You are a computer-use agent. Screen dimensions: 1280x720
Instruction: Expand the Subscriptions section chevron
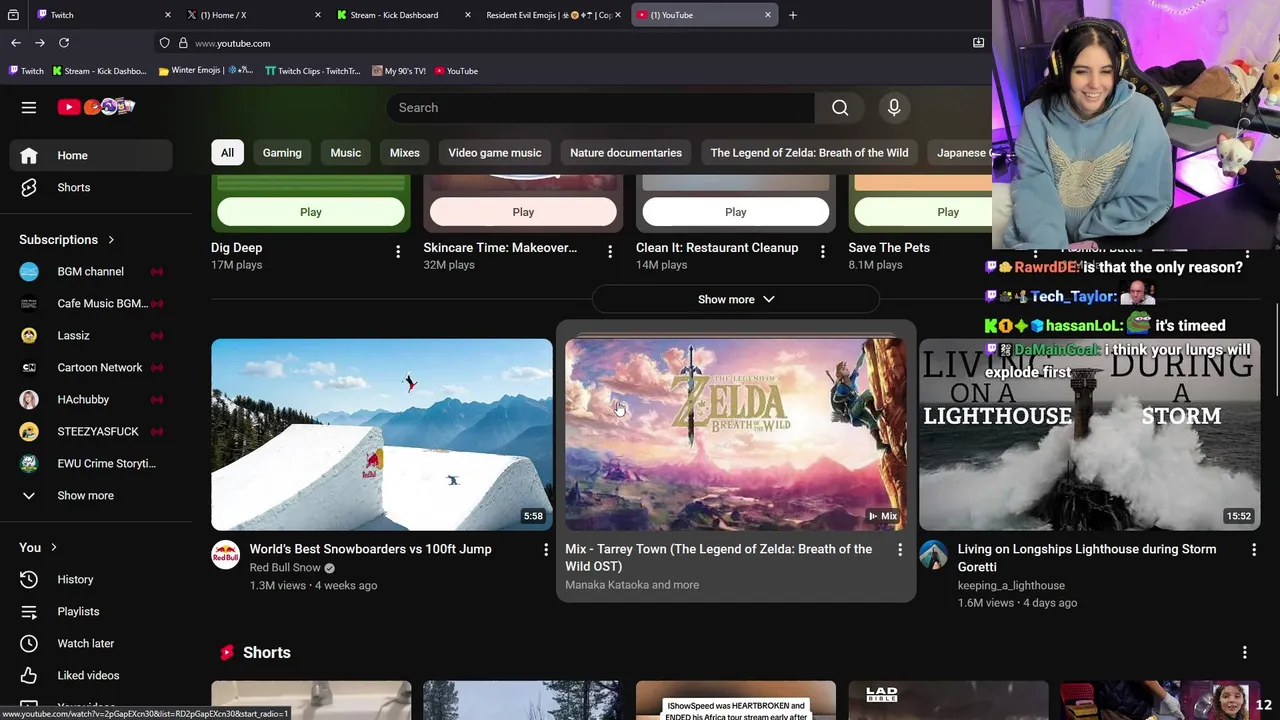[111, 240]
